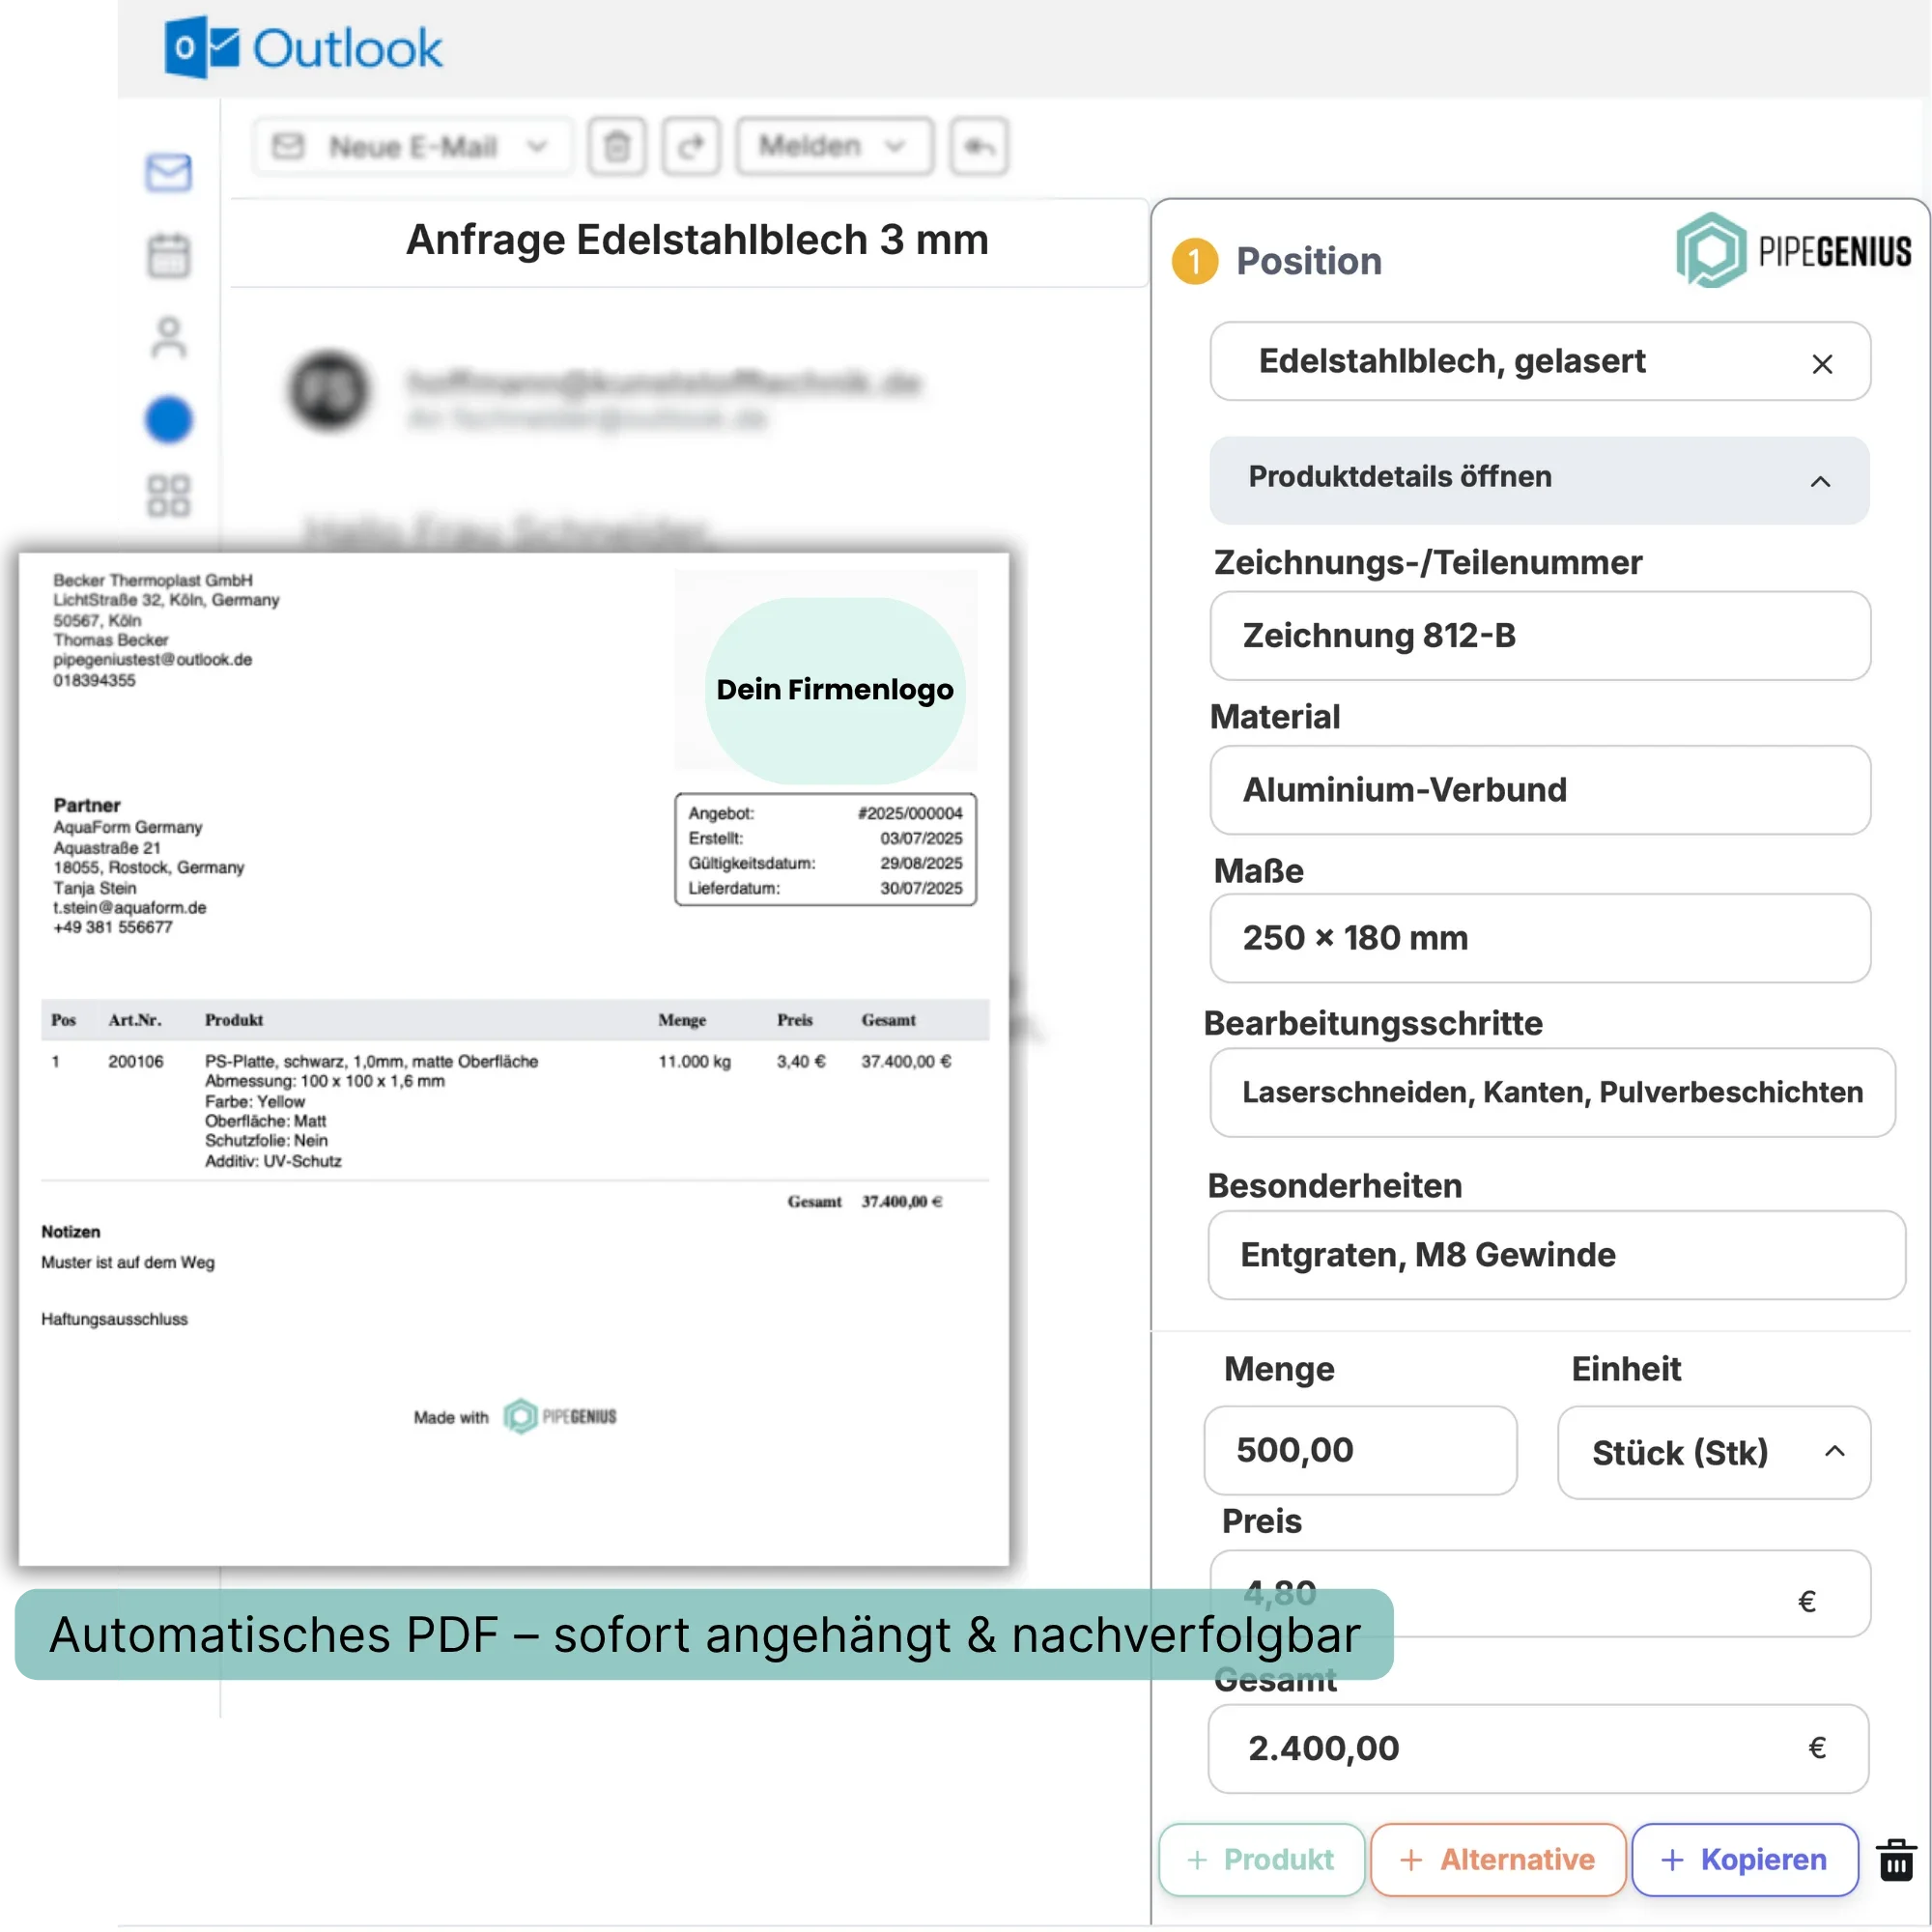Viewport: 1932px width, 1932px height.
Task: Click the forward arrow toolbar icon
Action: pyautogui.click(x=691, y=147)
